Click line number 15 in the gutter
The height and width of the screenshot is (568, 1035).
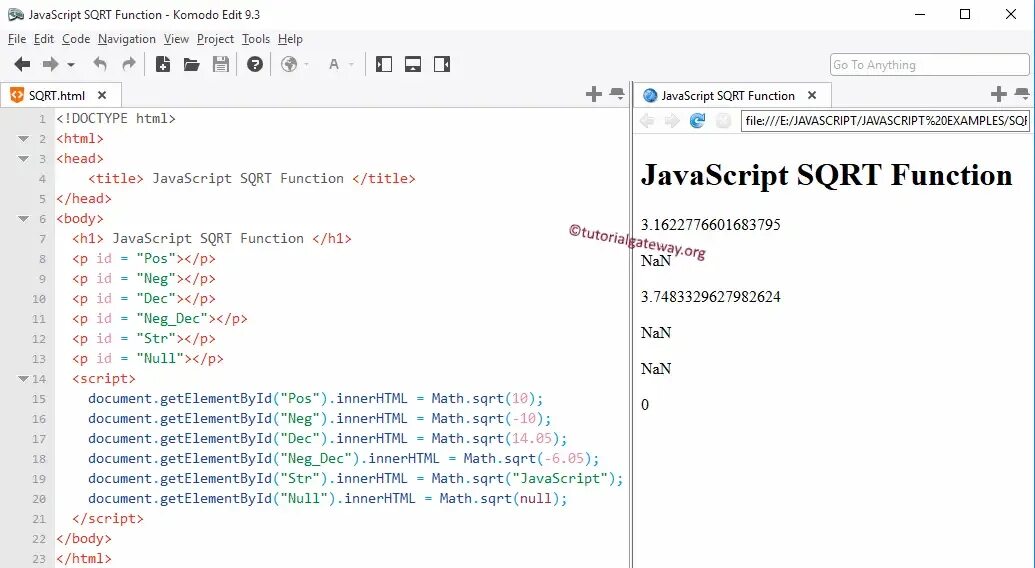coord(39,398)
